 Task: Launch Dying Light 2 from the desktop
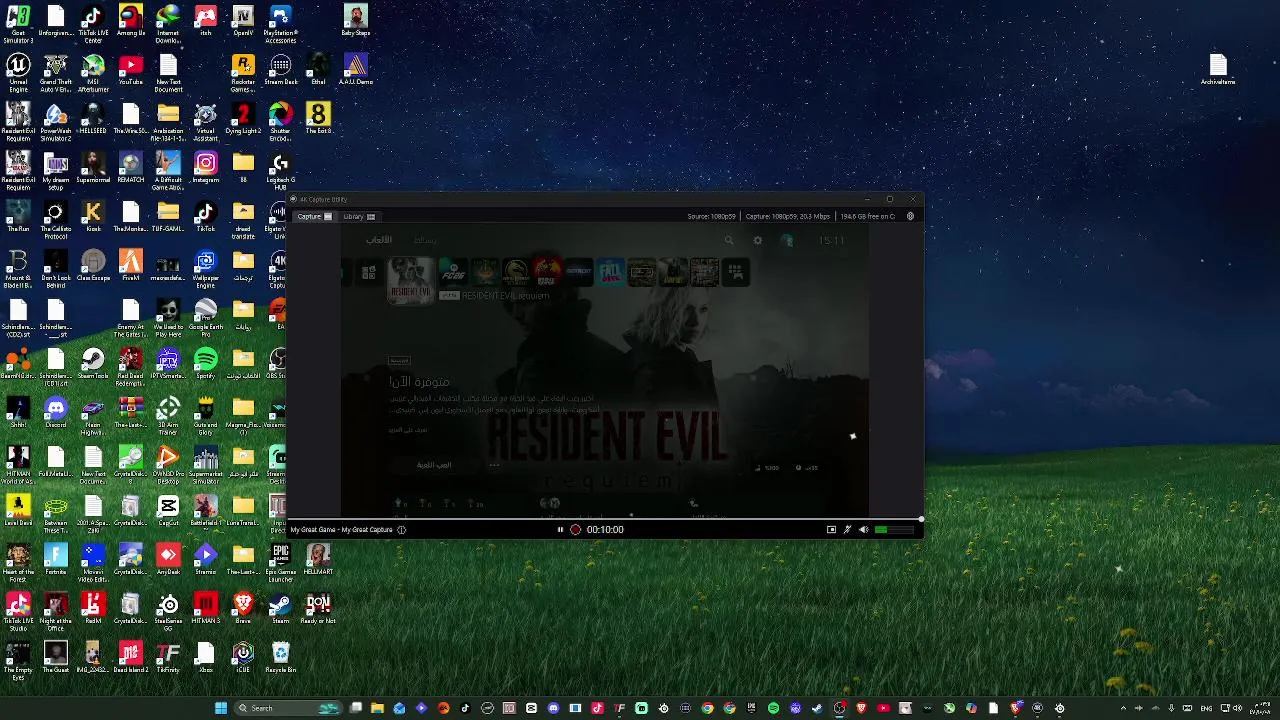pyautogui.click(x=243, y=120)
